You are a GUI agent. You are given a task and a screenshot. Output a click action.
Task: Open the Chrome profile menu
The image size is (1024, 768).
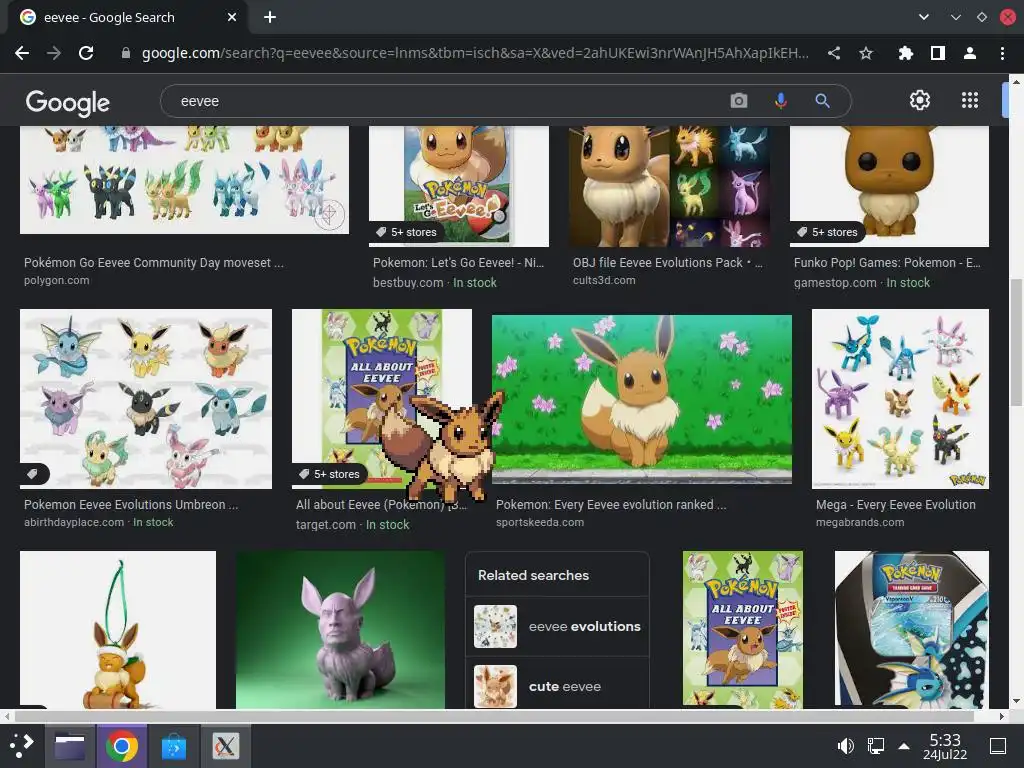click(x=970, y=53)
